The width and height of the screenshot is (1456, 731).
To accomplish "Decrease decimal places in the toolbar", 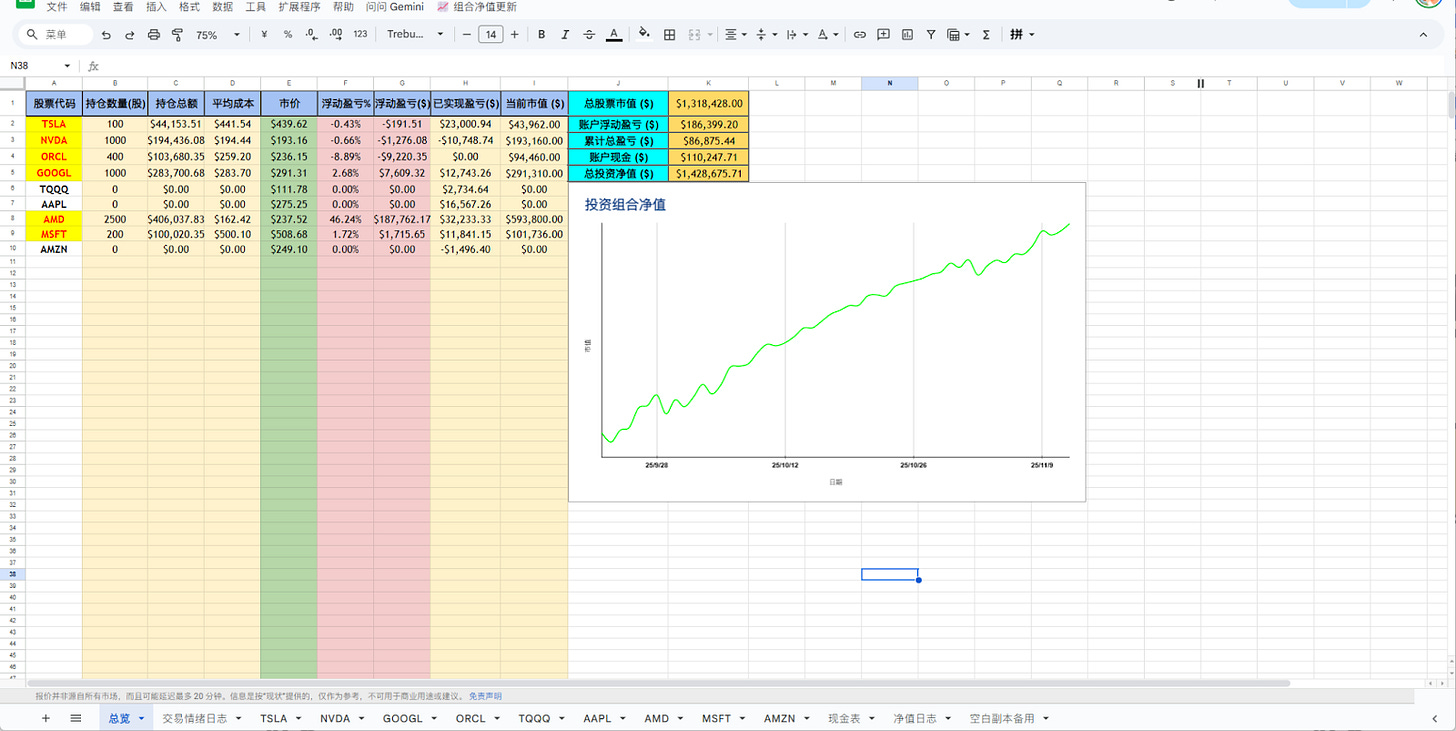I will tap(311, 35).
